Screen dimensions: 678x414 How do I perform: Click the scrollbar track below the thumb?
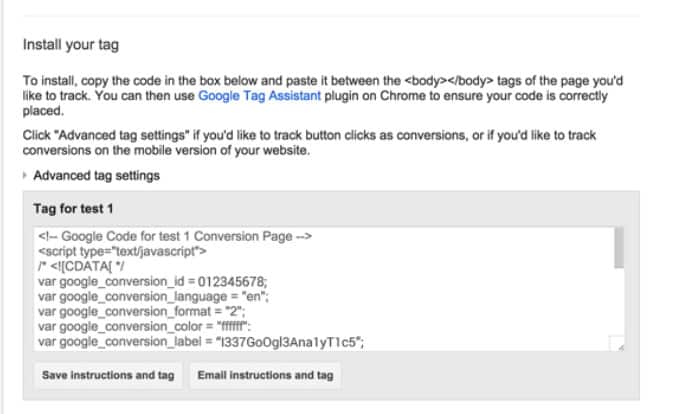coord(619,300)
